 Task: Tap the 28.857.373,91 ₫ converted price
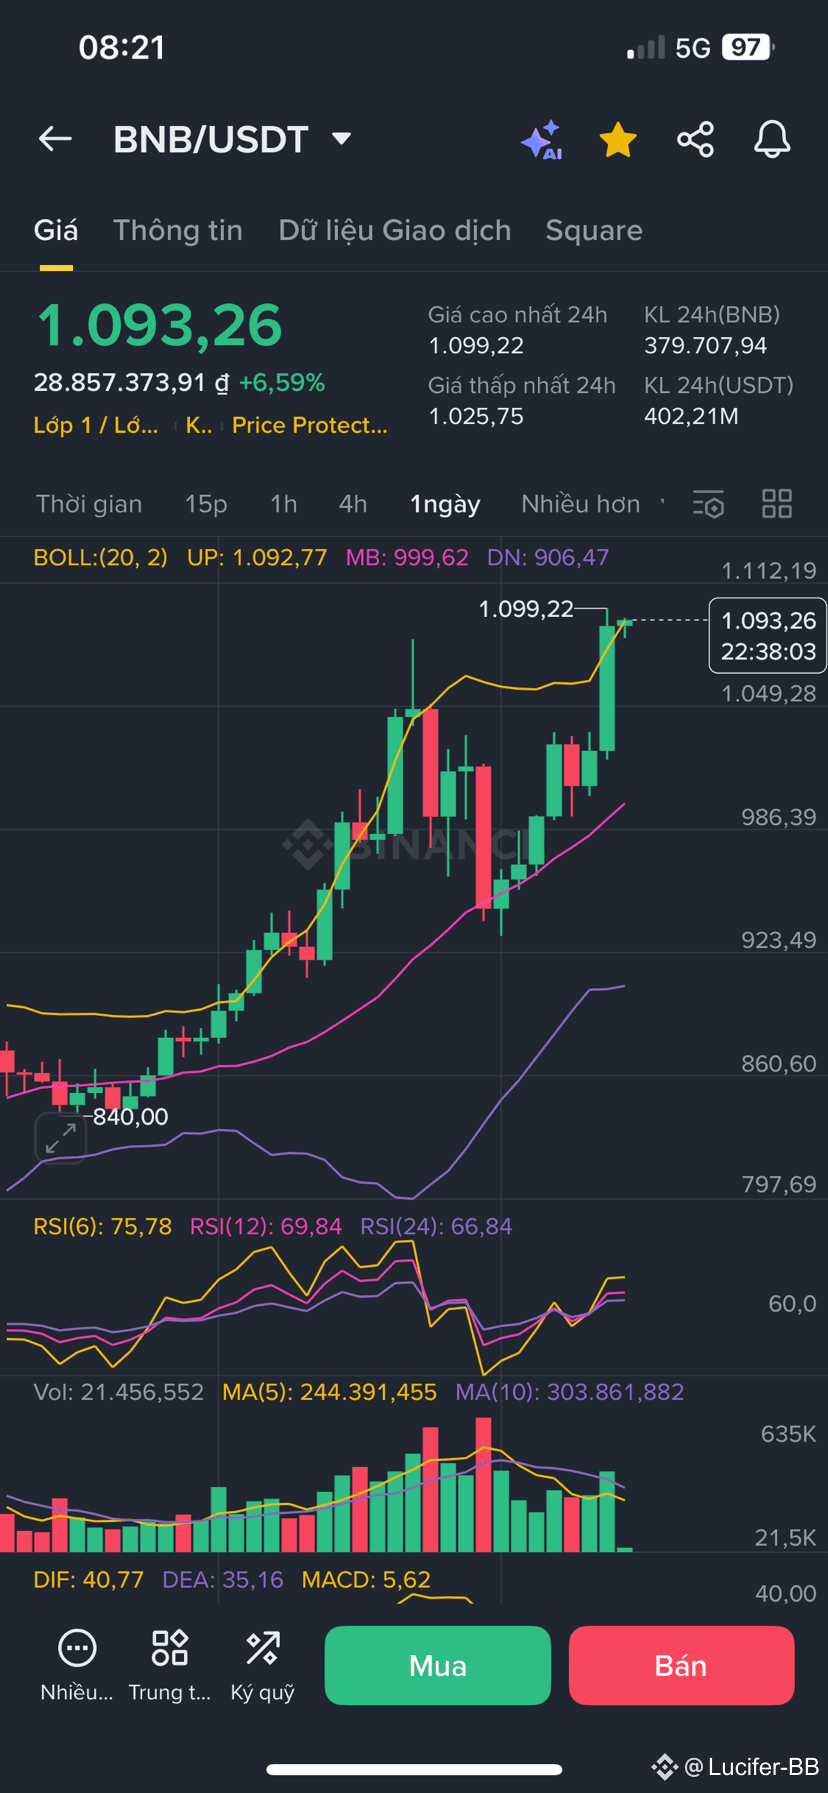point(131,383)
